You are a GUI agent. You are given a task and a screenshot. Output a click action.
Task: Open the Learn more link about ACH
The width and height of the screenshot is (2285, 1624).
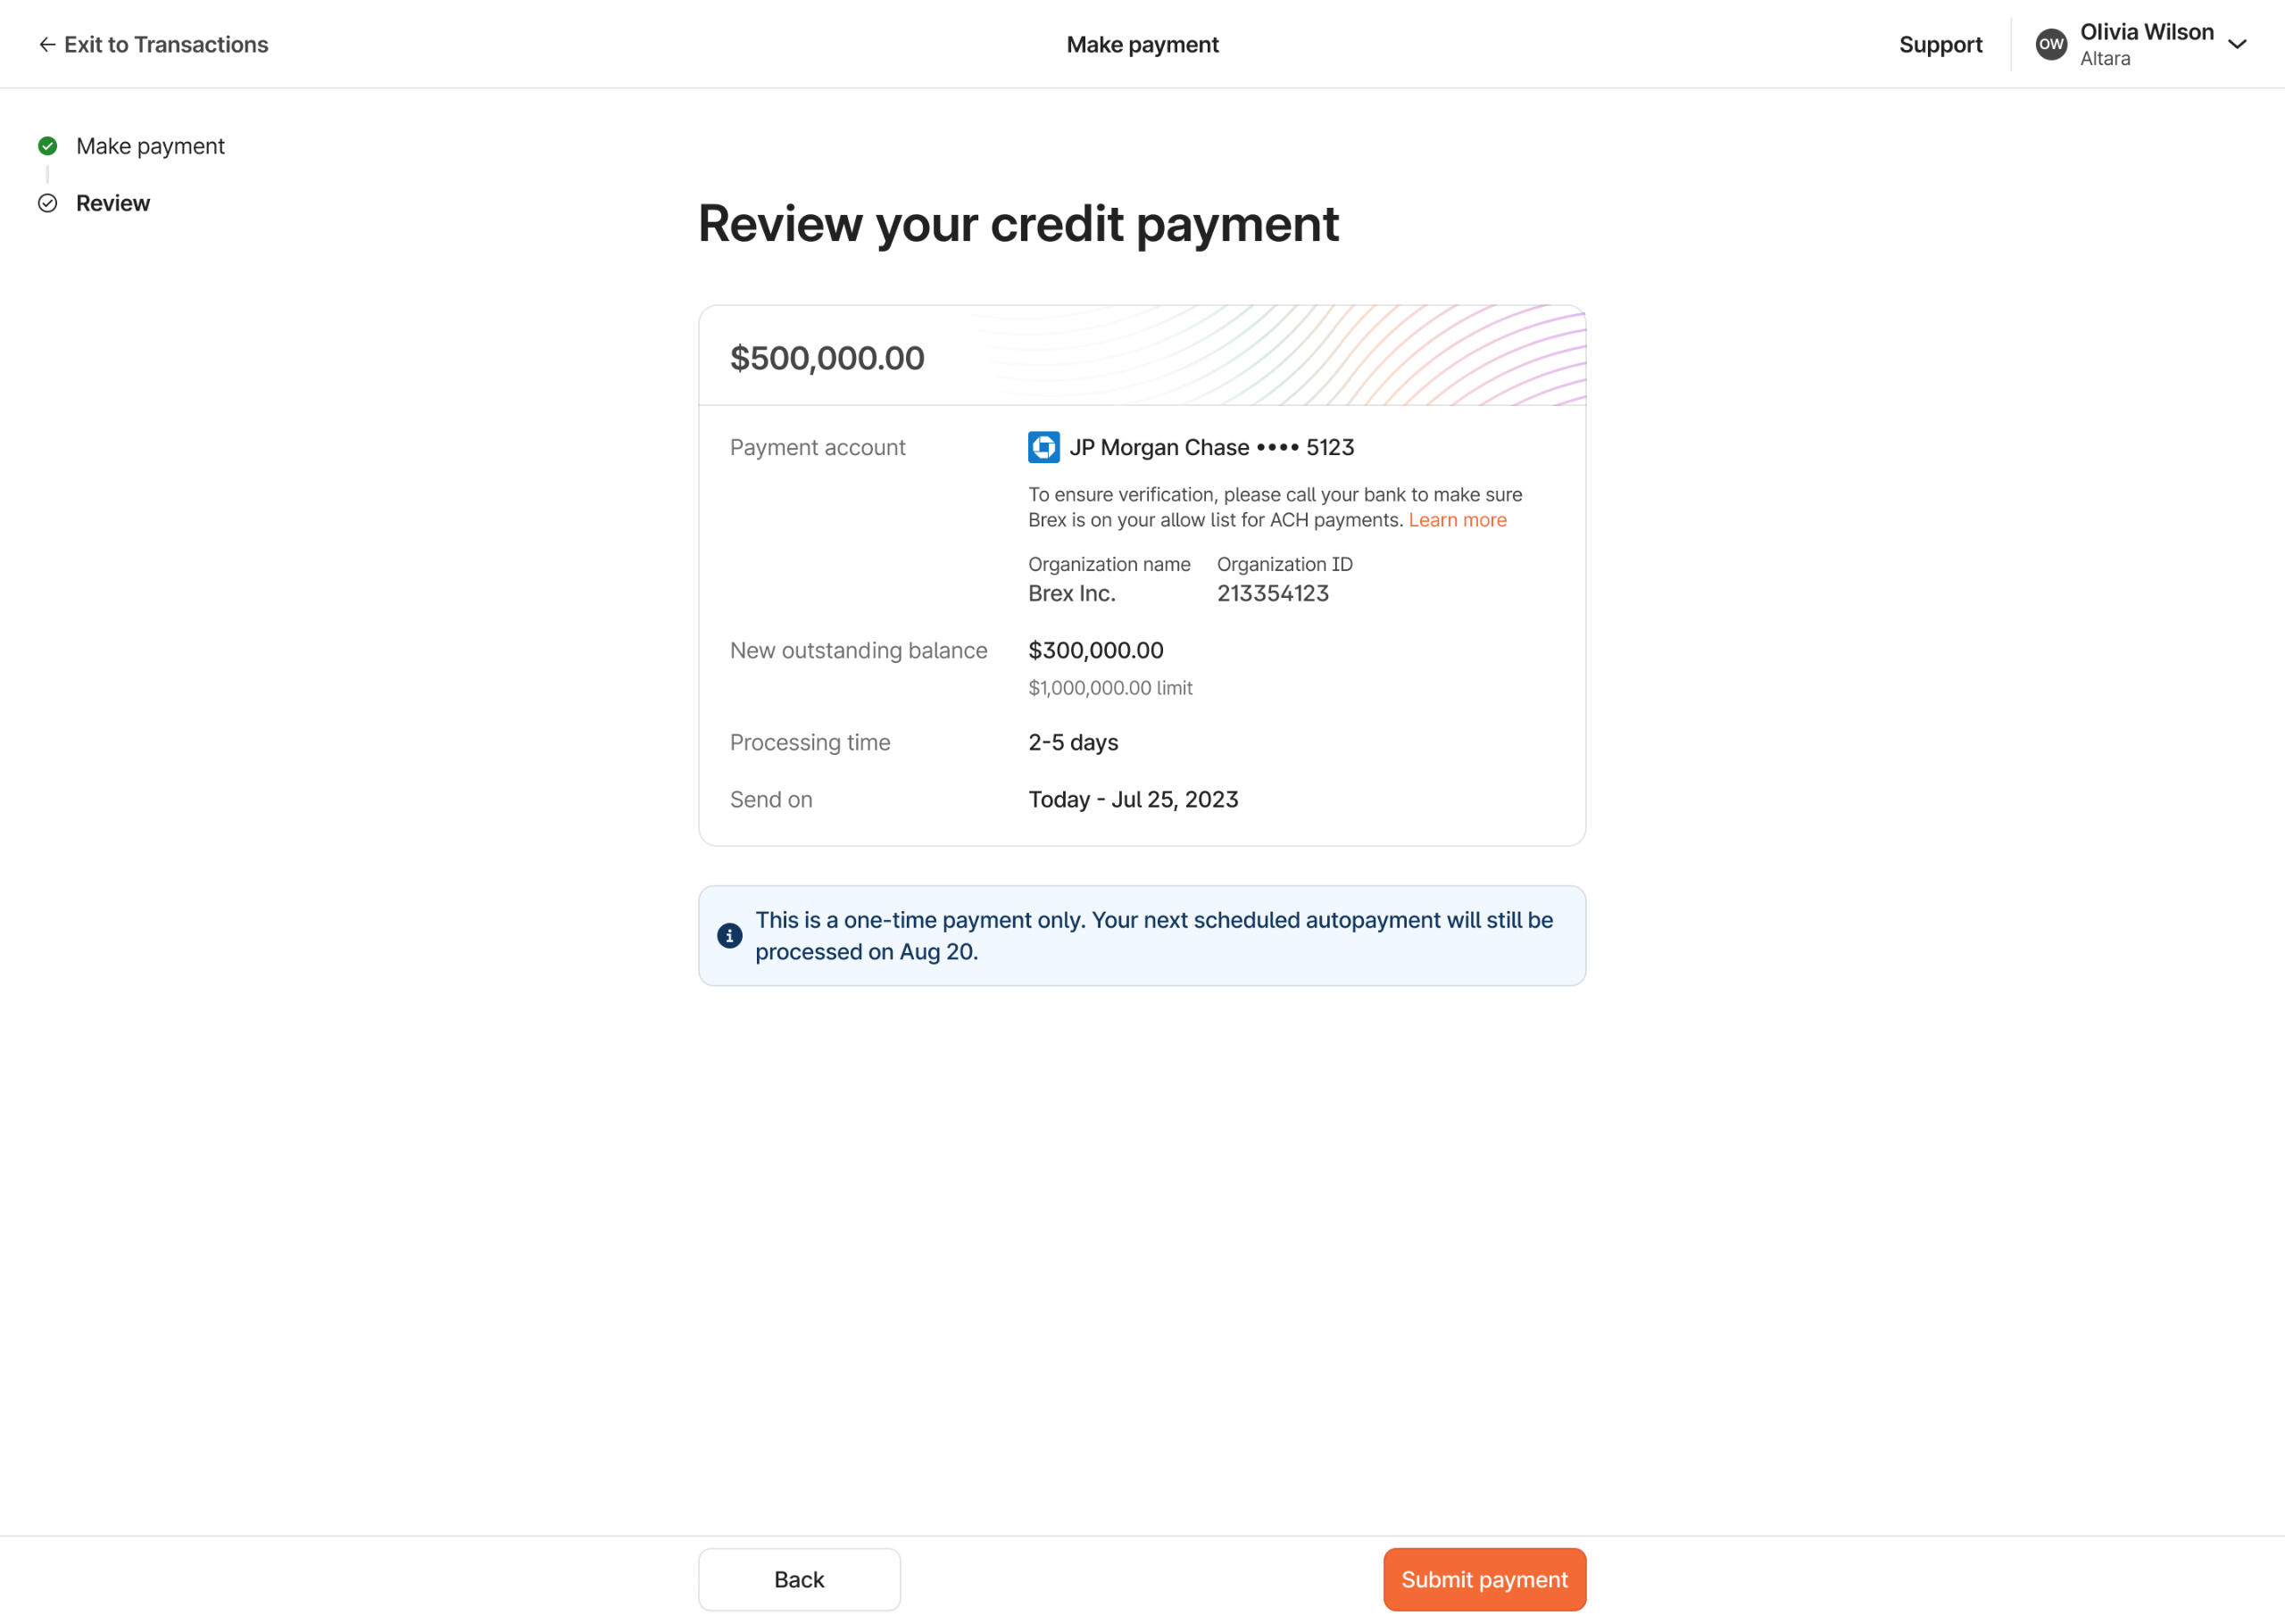coord(1456,520)
